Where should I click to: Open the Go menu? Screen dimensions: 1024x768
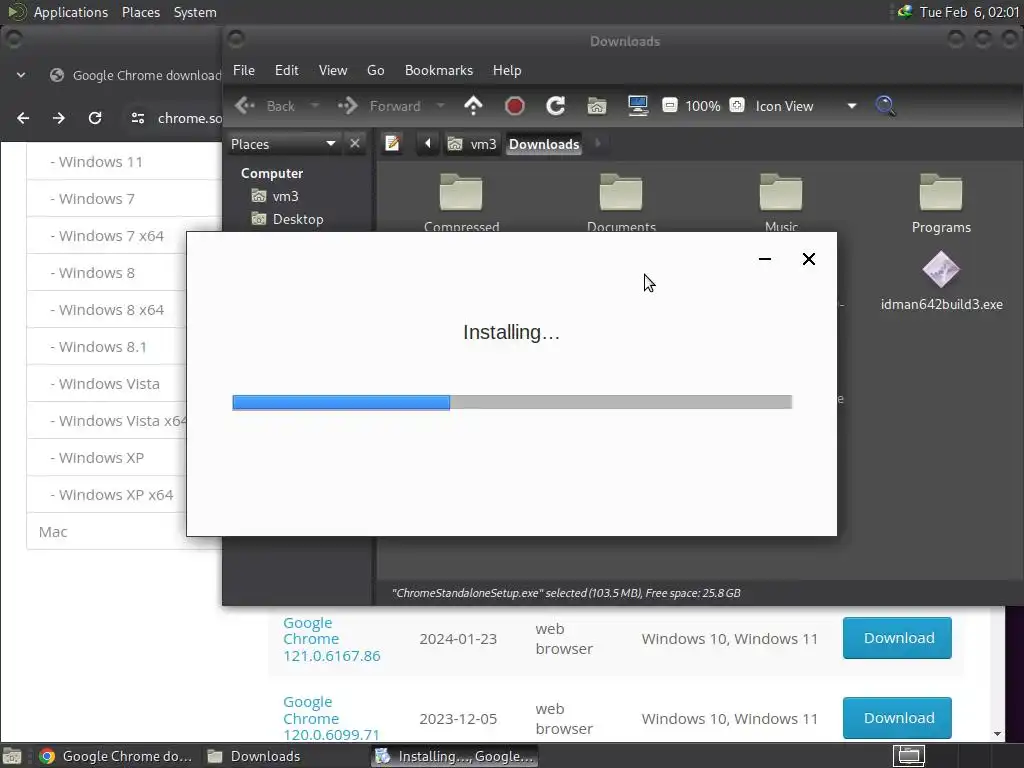376,70
